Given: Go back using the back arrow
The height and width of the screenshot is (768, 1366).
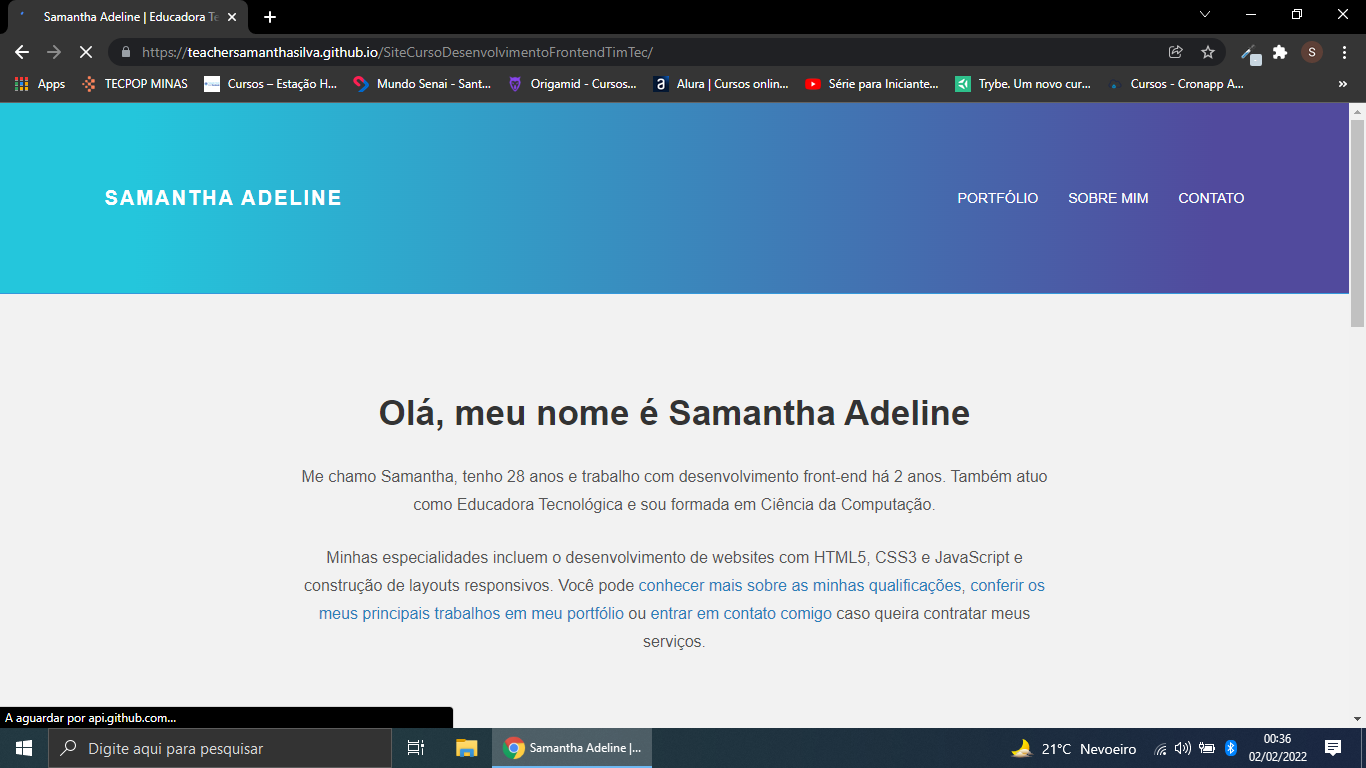Looking at the screenshot, I should coord(20,51).
